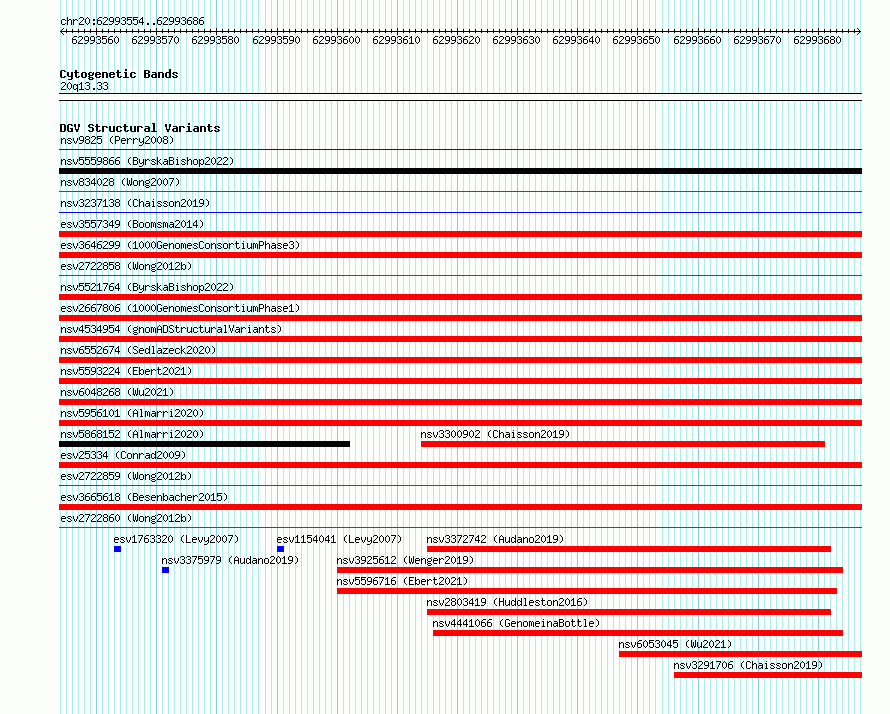890x714 pixels.
Task: Click red bar under nsv3291706
Action: point(768,675)
